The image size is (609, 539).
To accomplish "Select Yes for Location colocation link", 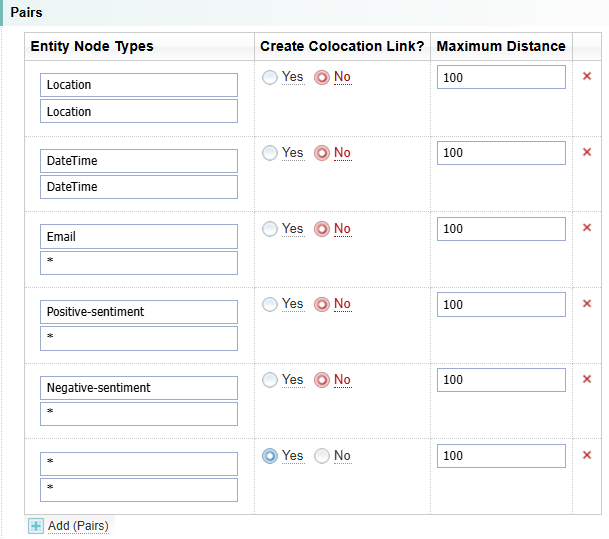I will [x=270, y=77].
